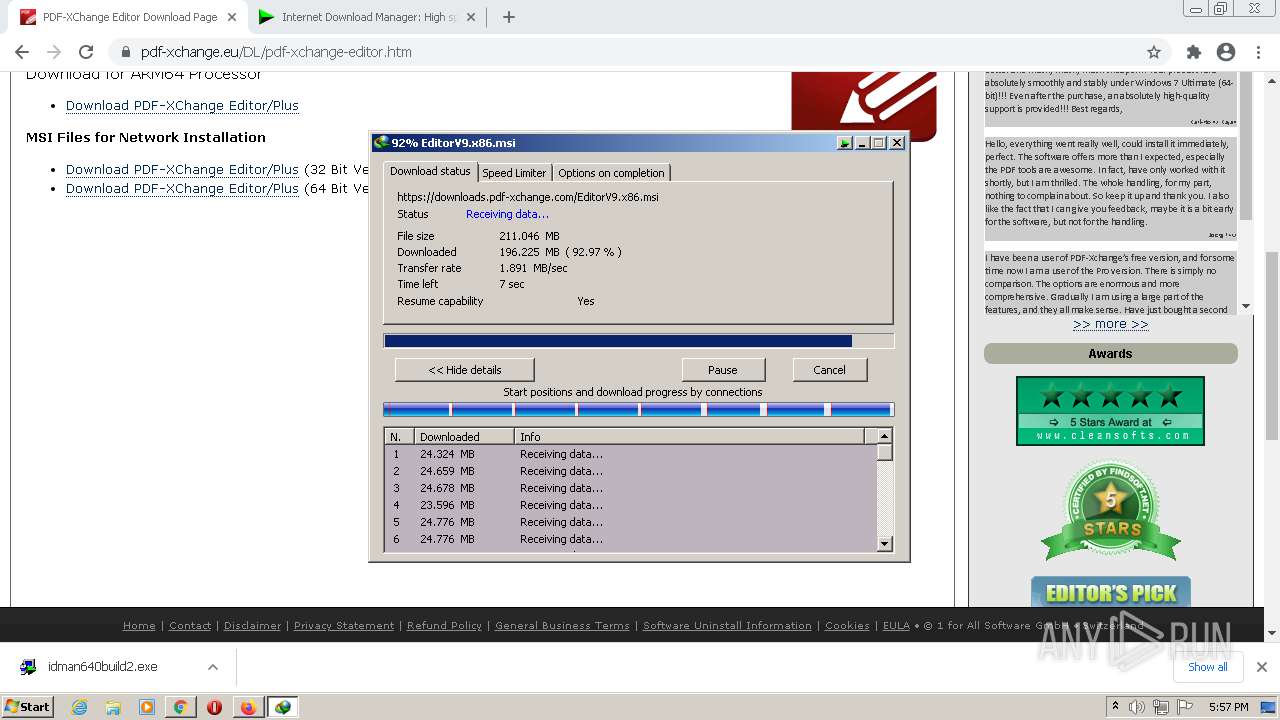This screenshot has width=1280, height=720.
Task: Click the connections progress segments bar
Action: (x=639, y=409)
